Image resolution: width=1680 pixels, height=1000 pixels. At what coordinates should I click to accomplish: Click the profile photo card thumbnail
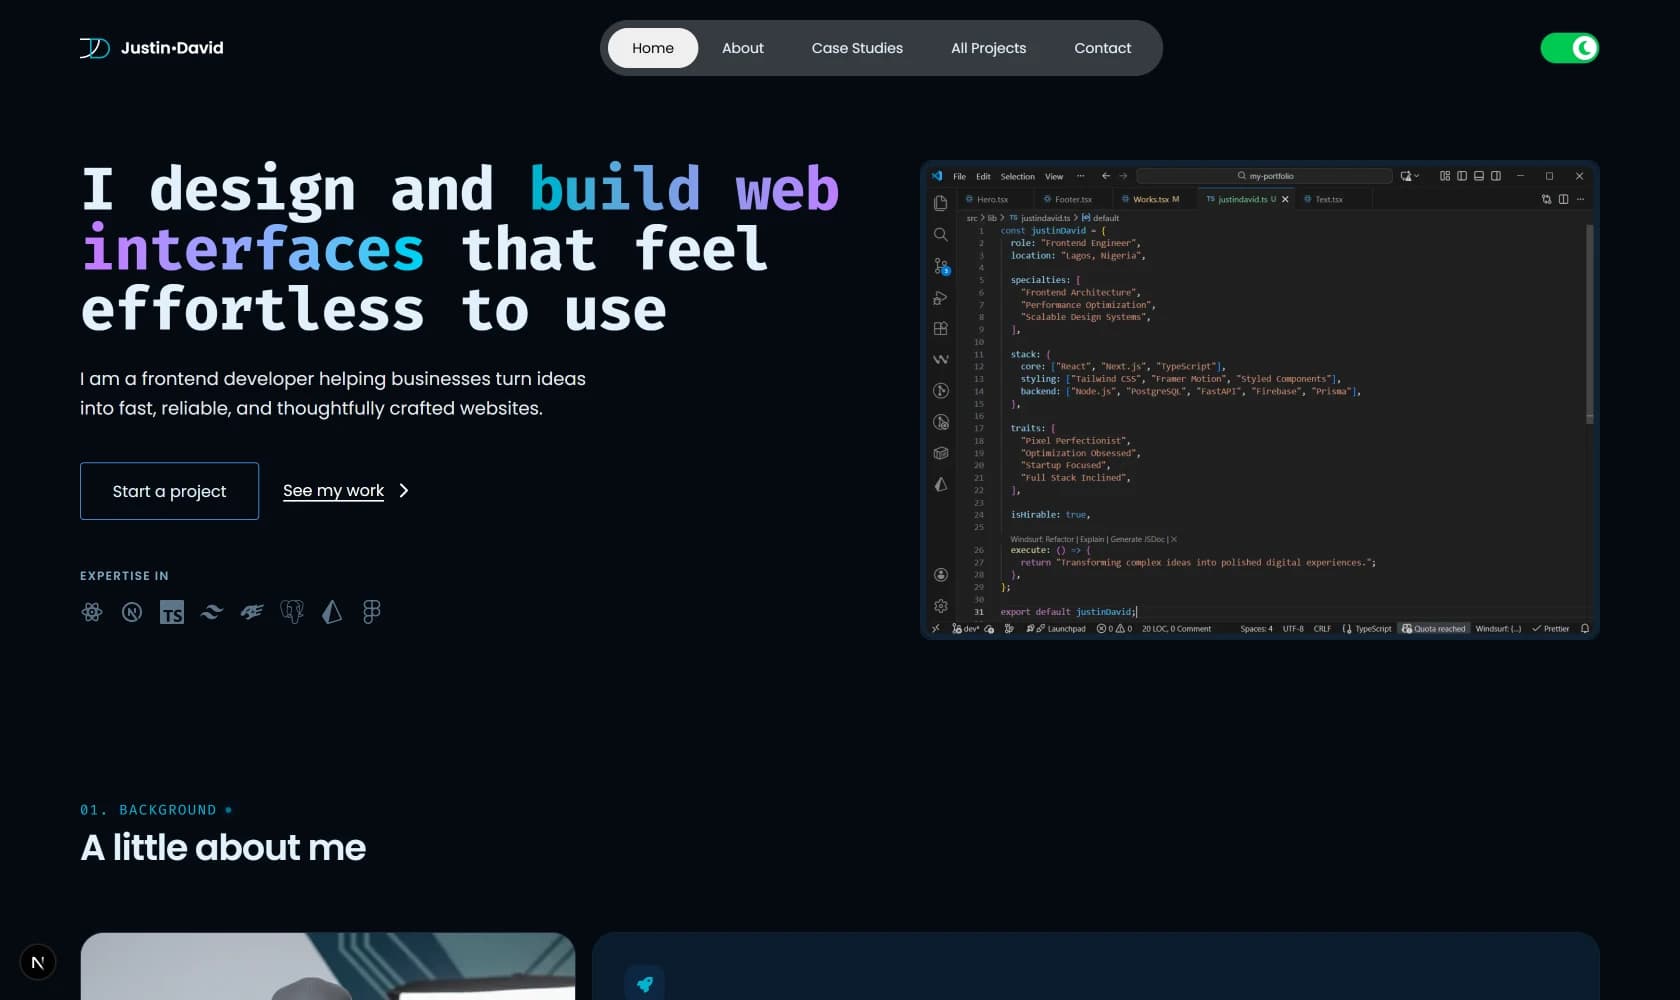(x=328, y=966)
